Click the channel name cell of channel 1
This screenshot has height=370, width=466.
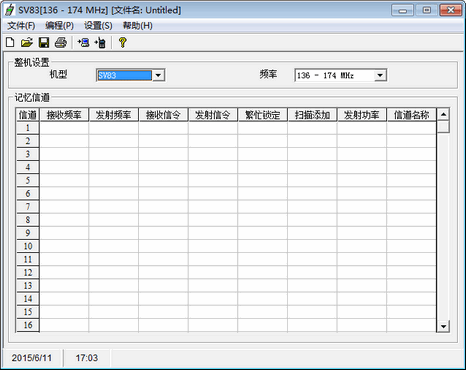(411, 128)
